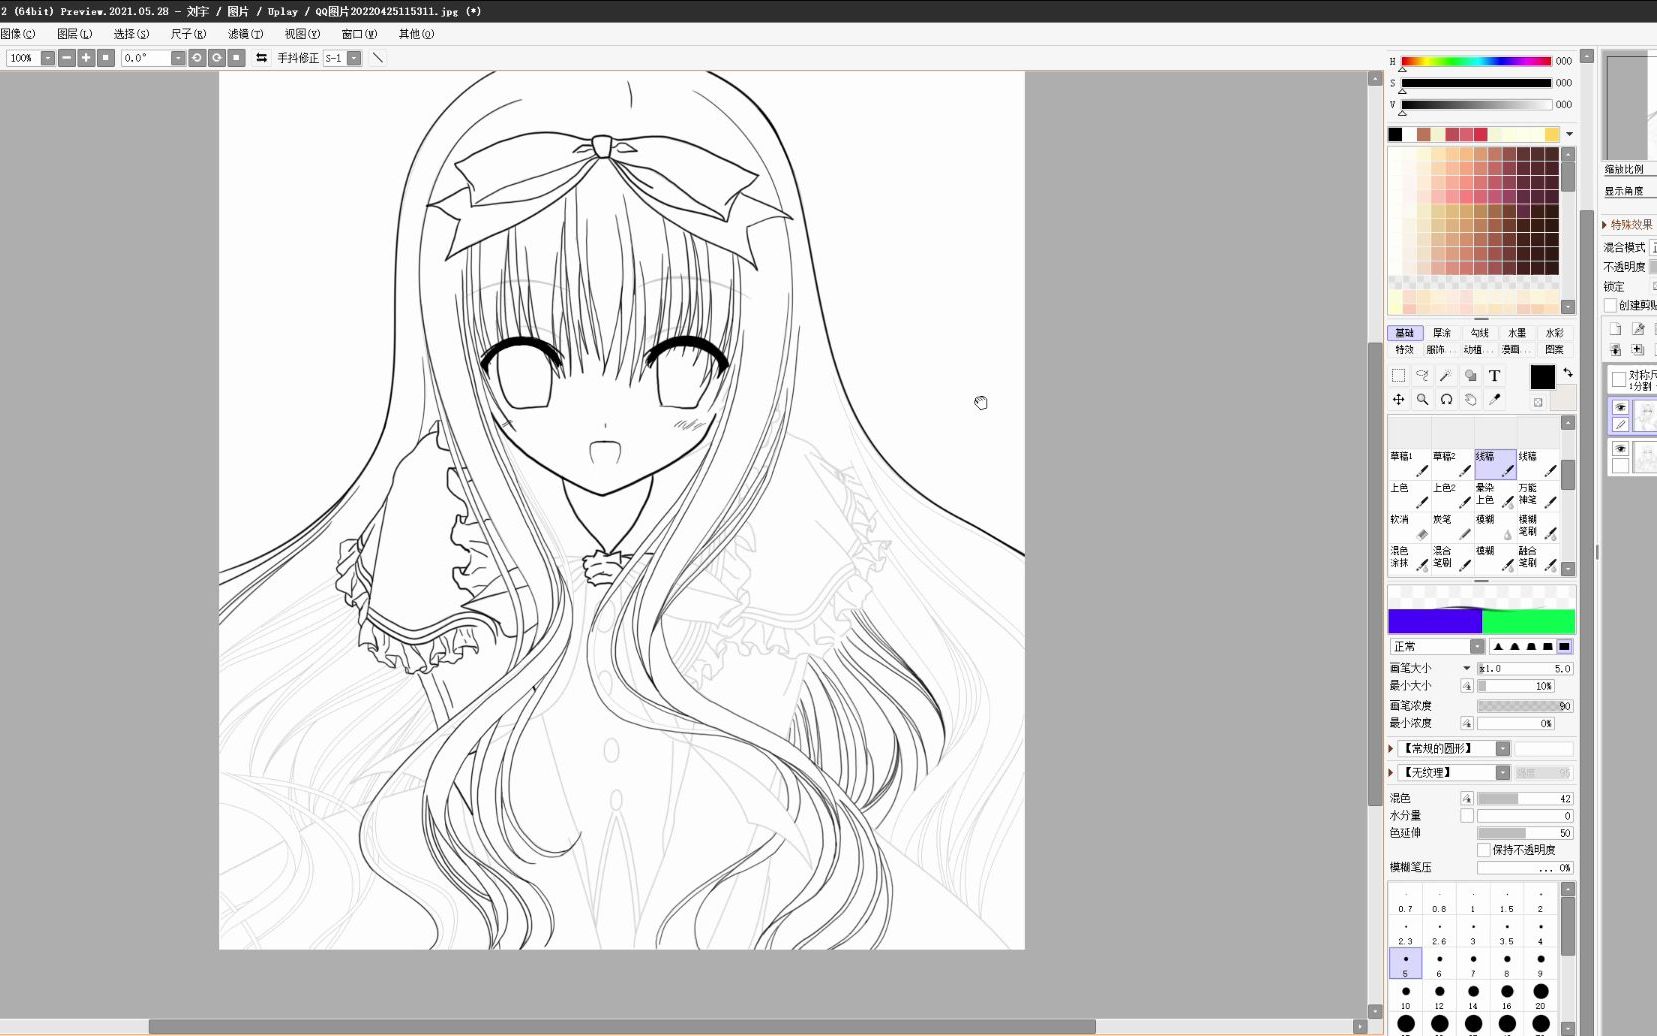Image resolution: width=1657 pixels, height=1036 pixels.
Task: Open the rotation angle dropdown
Action: click(x=178, y=58)
